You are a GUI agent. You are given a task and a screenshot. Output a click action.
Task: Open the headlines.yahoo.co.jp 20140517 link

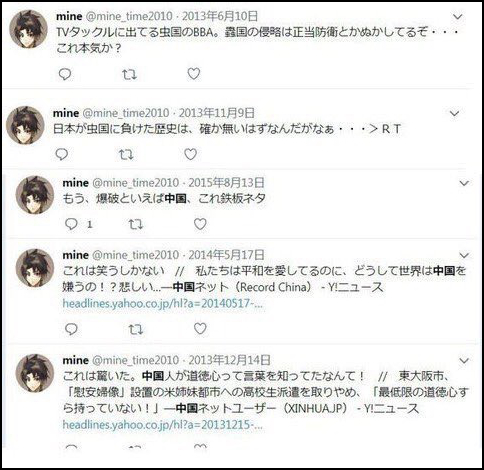(x=163, y=303)
